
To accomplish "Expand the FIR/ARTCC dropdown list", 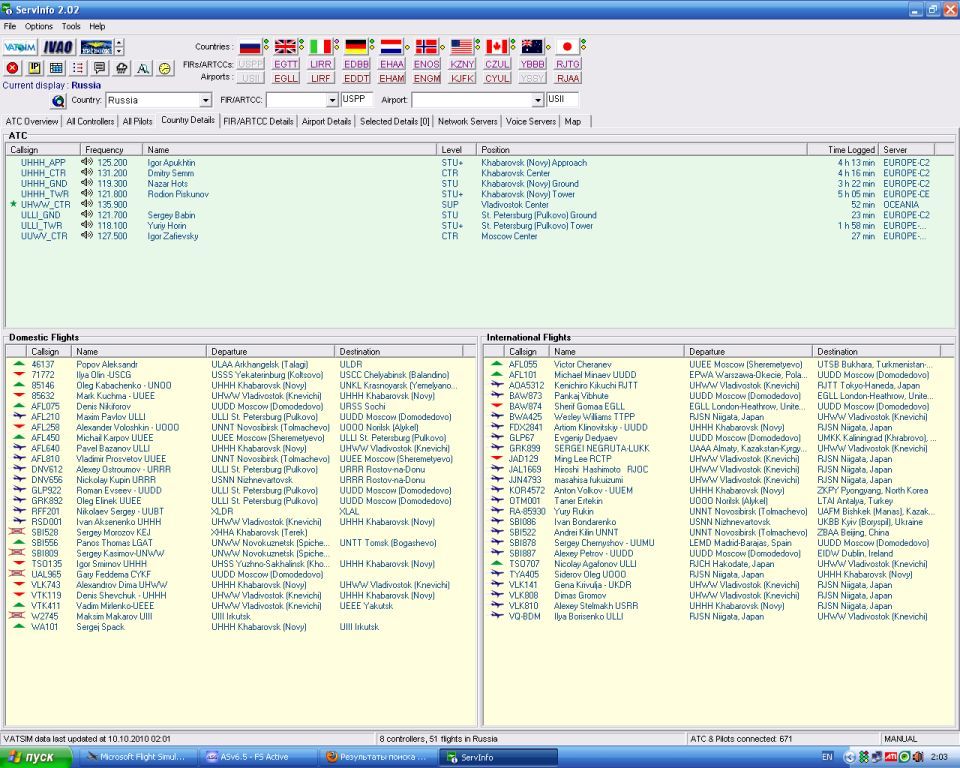I will [331, 101].
